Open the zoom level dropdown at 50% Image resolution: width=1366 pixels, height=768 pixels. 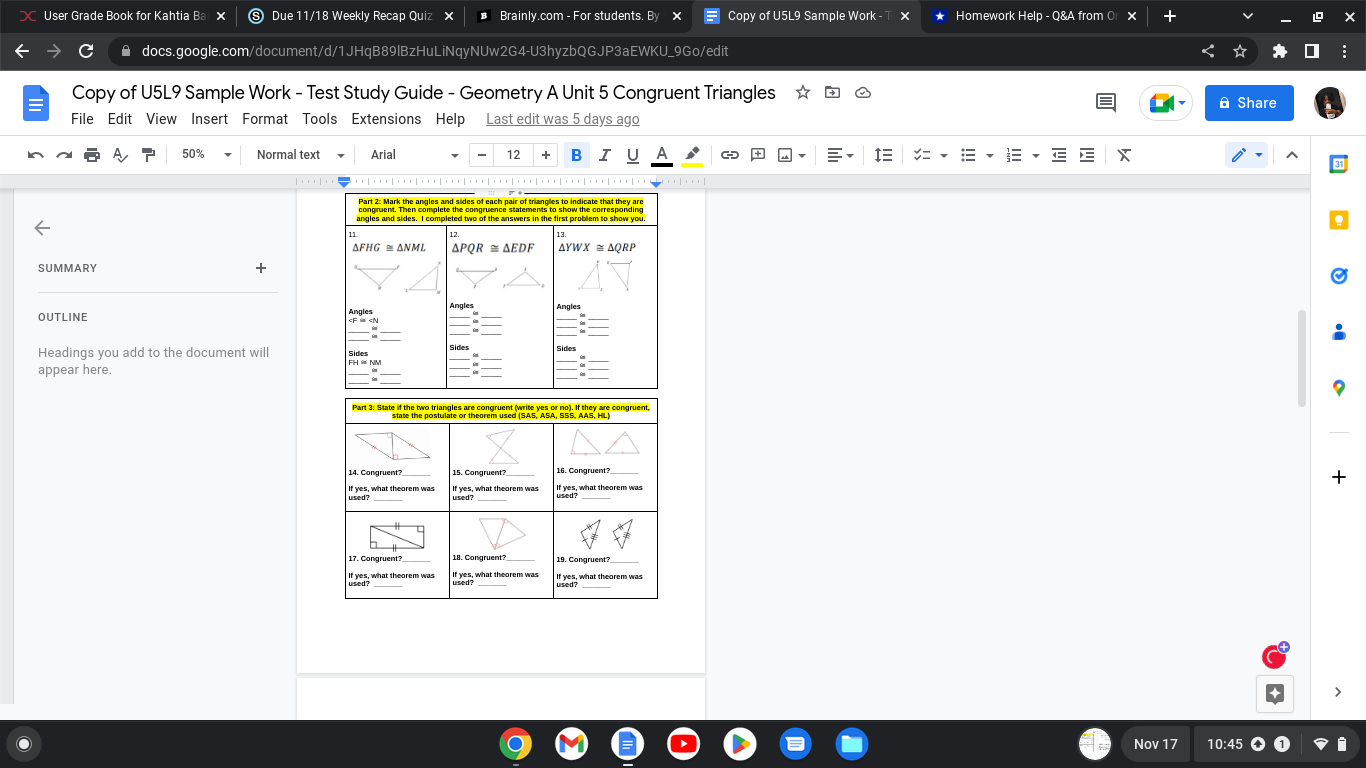pos(205,155)
